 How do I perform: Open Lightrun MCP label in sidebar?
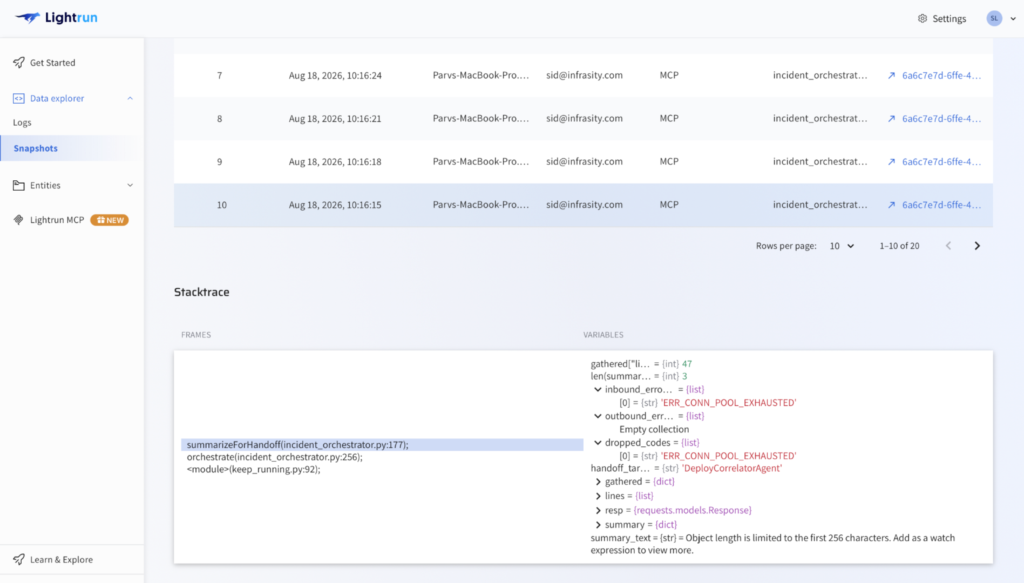click(x=57, y=220)
